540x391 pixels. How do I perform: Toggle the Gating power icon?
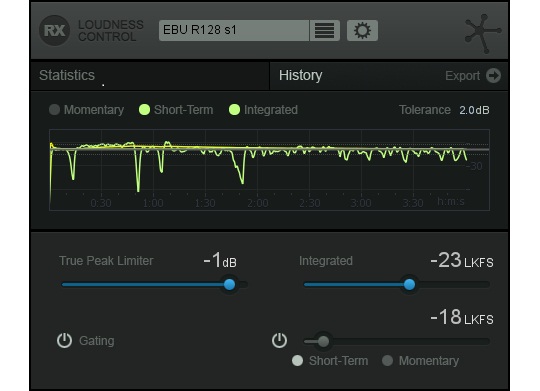pyautogui.click(x=64, y=340)
